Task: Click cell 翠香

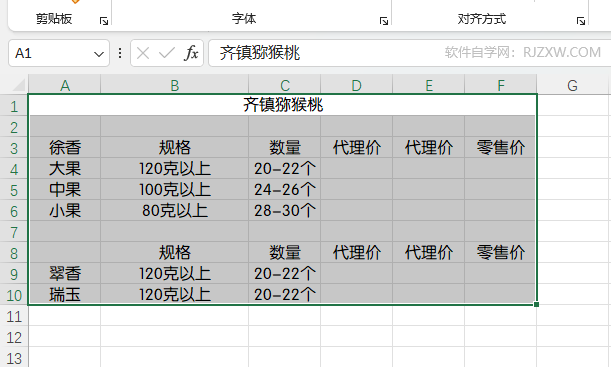Action: point(65,274)
